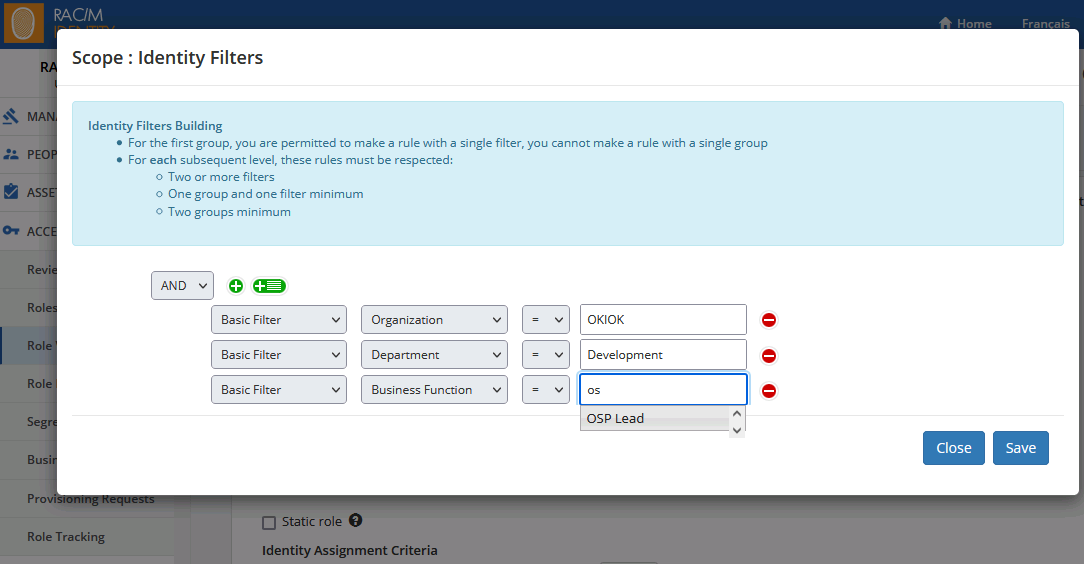
Task: Click the People icon in sidebar
Action: (11, 154)
